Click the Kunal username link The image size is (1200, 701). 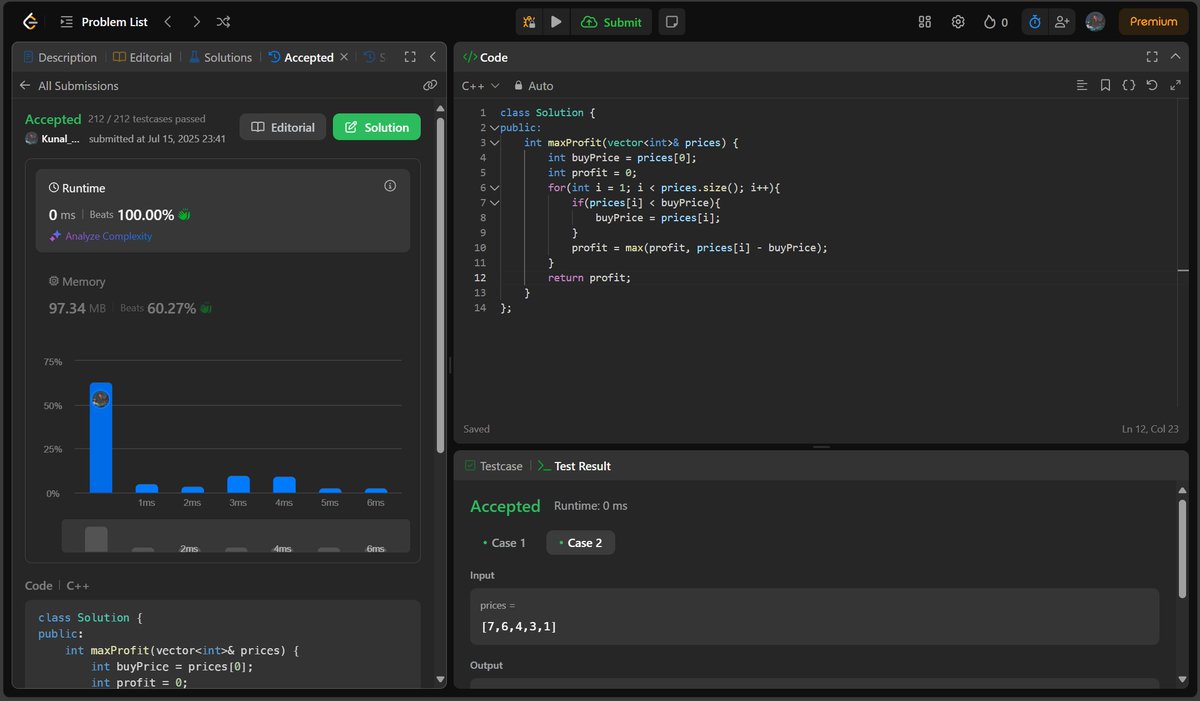(x=60, y=138)
